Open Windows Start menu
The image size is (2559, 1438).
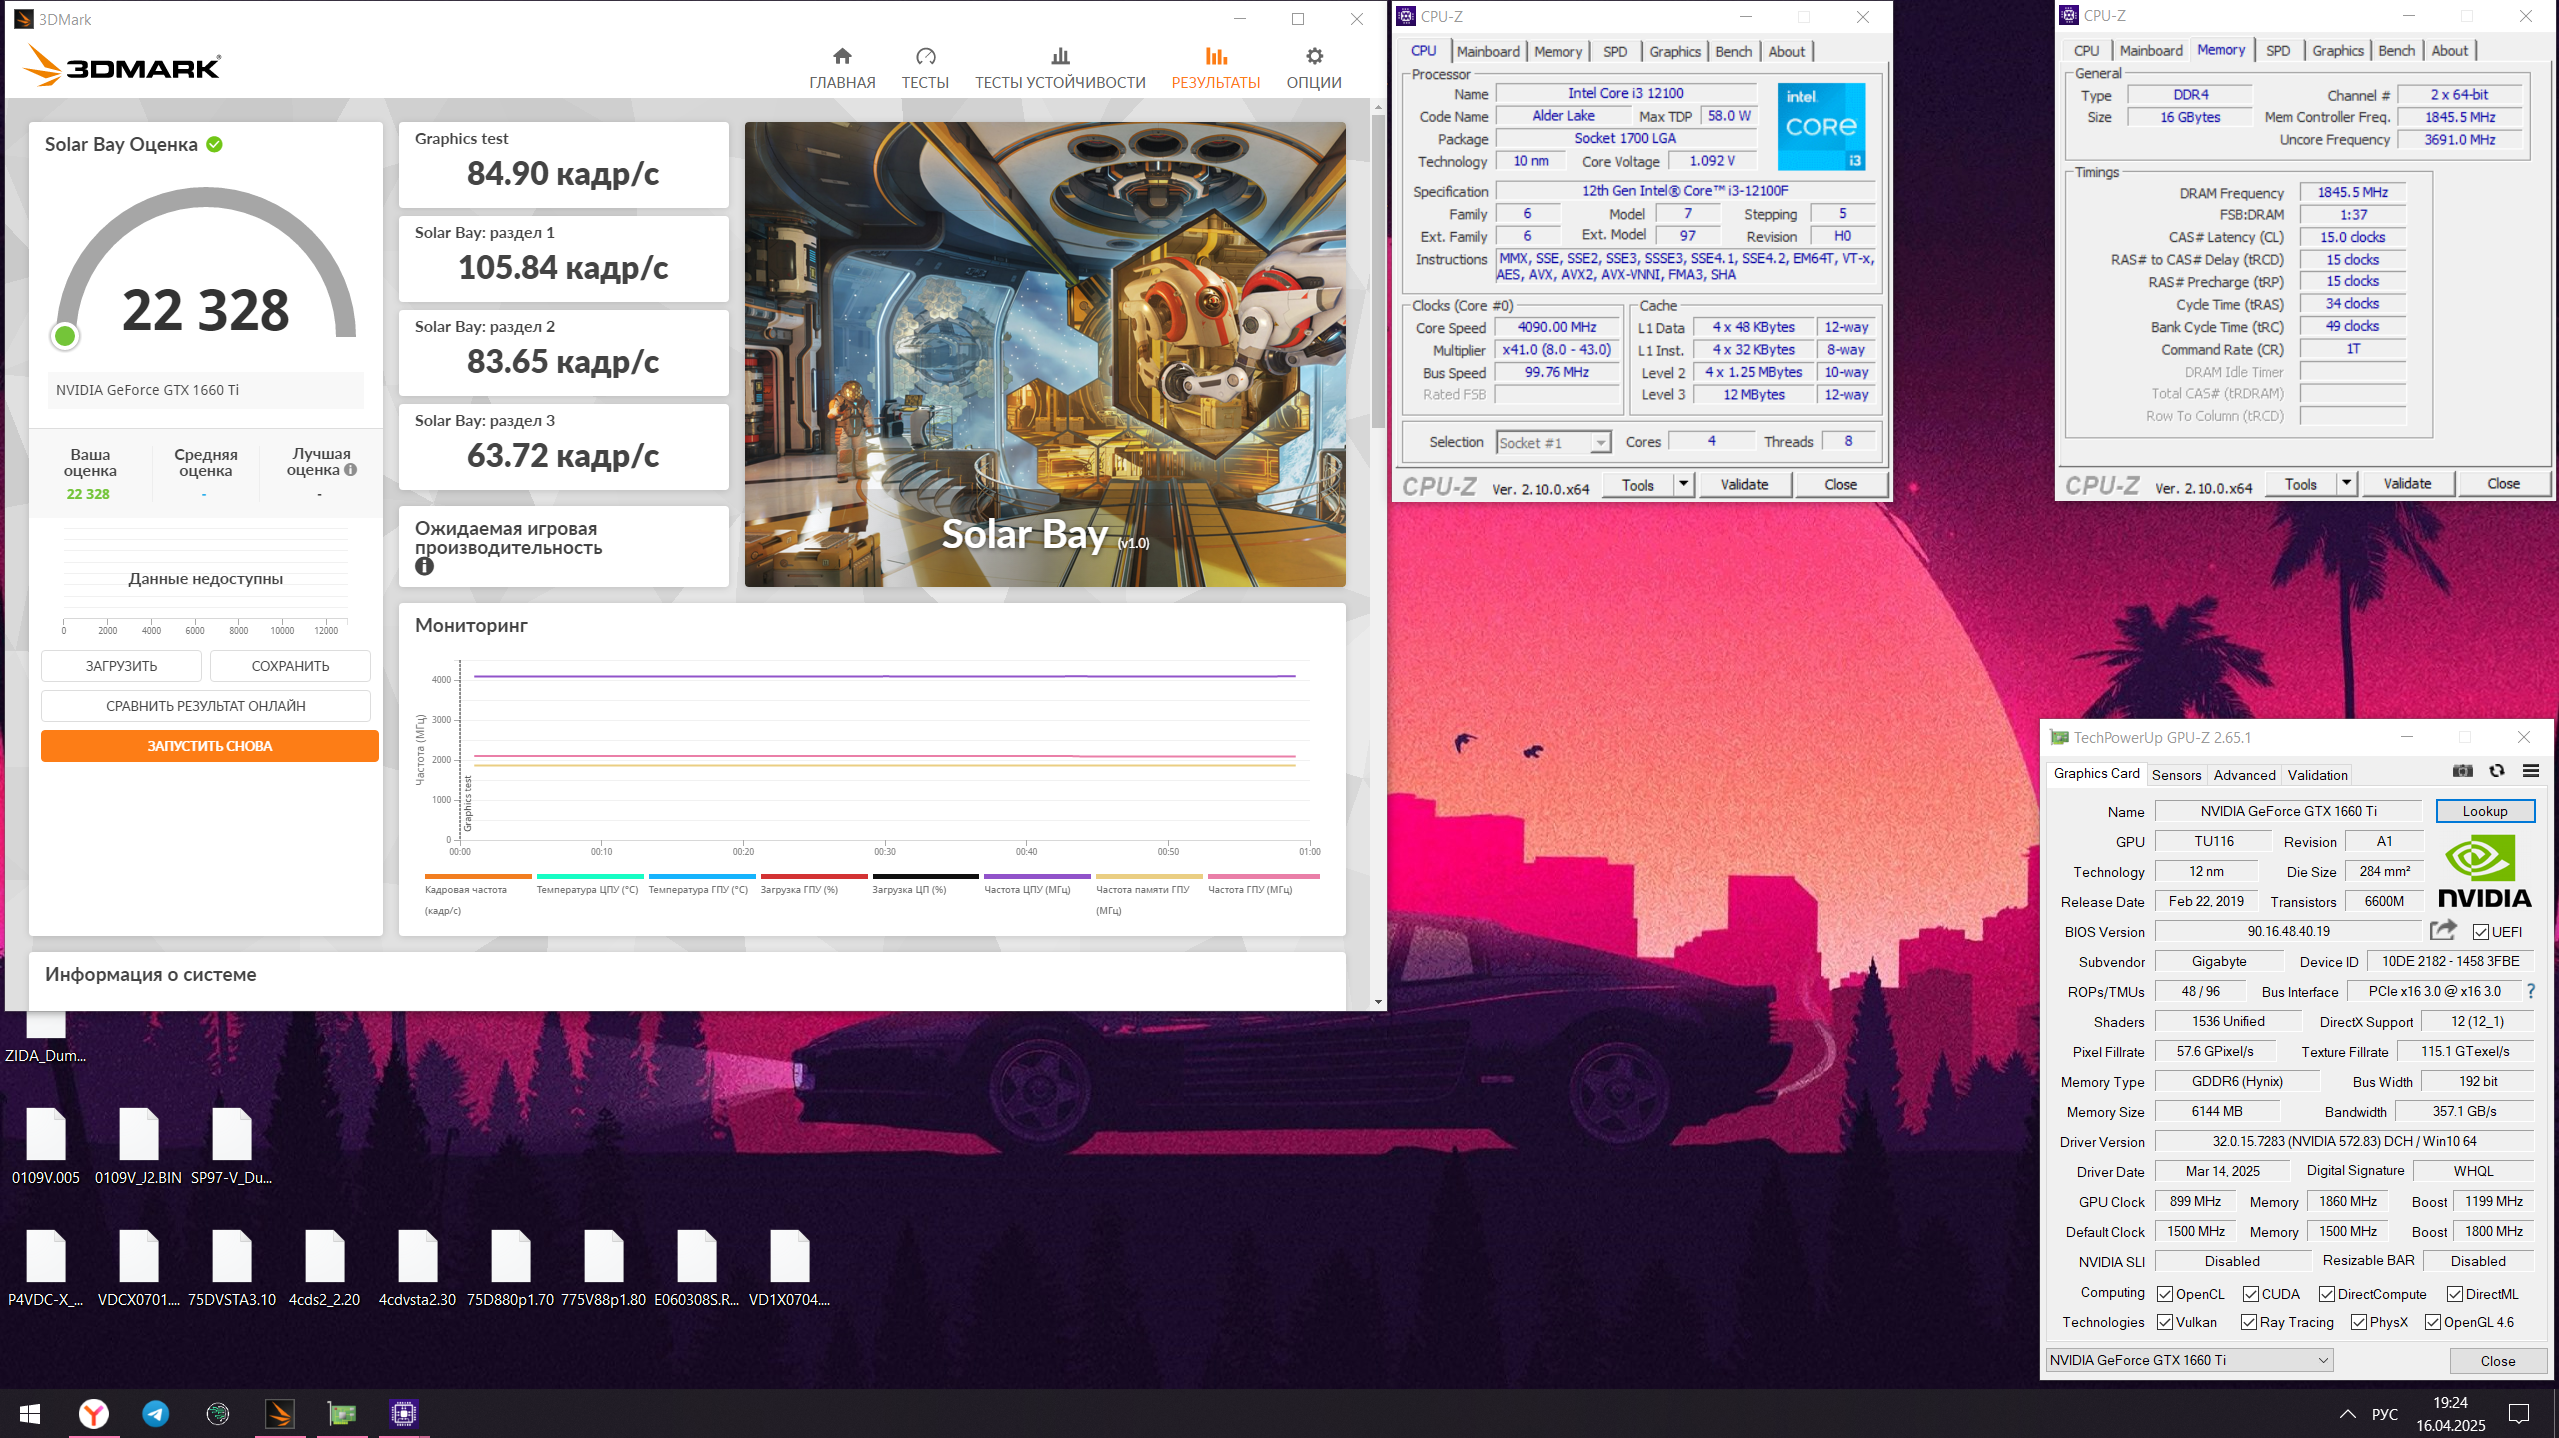click(x=30, y=1413)
